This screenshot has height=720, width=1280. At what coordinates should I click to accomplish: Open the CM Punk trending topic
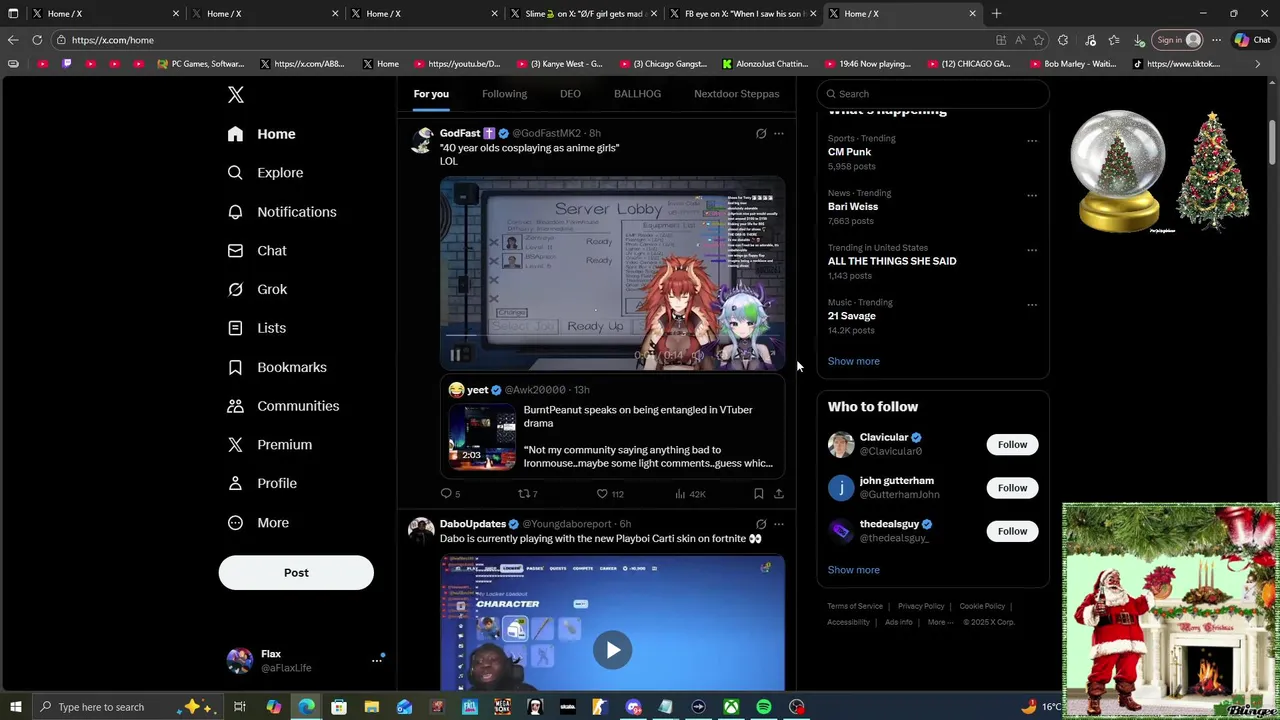click(849, 152)
